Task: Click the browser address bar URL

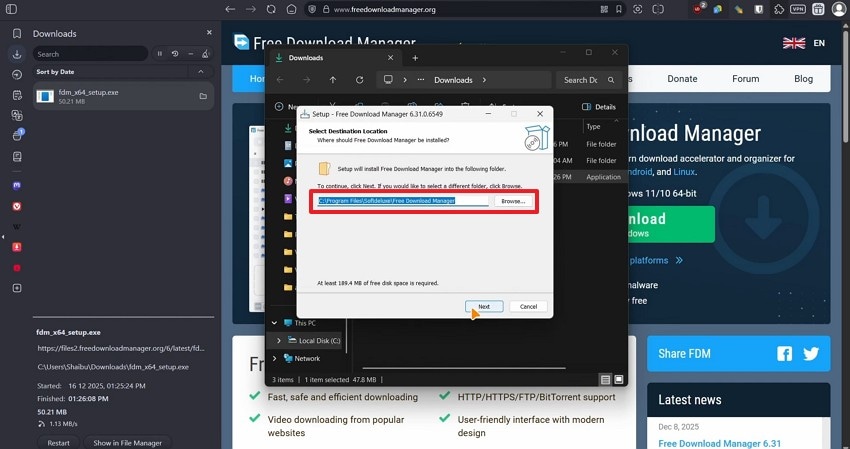Action: click(x=384, y=9)
